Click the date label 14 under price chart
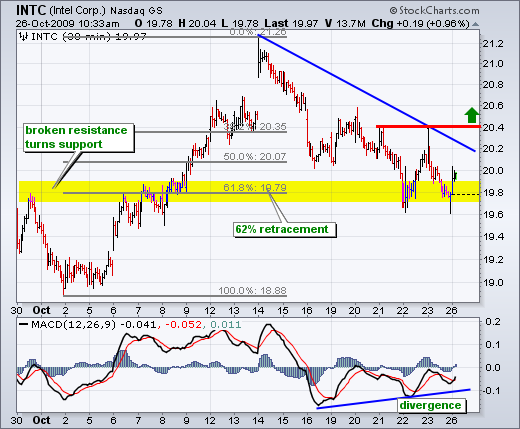Image resolution: width=520 pixels, height=429 pixels. click(x=258, y=311)
